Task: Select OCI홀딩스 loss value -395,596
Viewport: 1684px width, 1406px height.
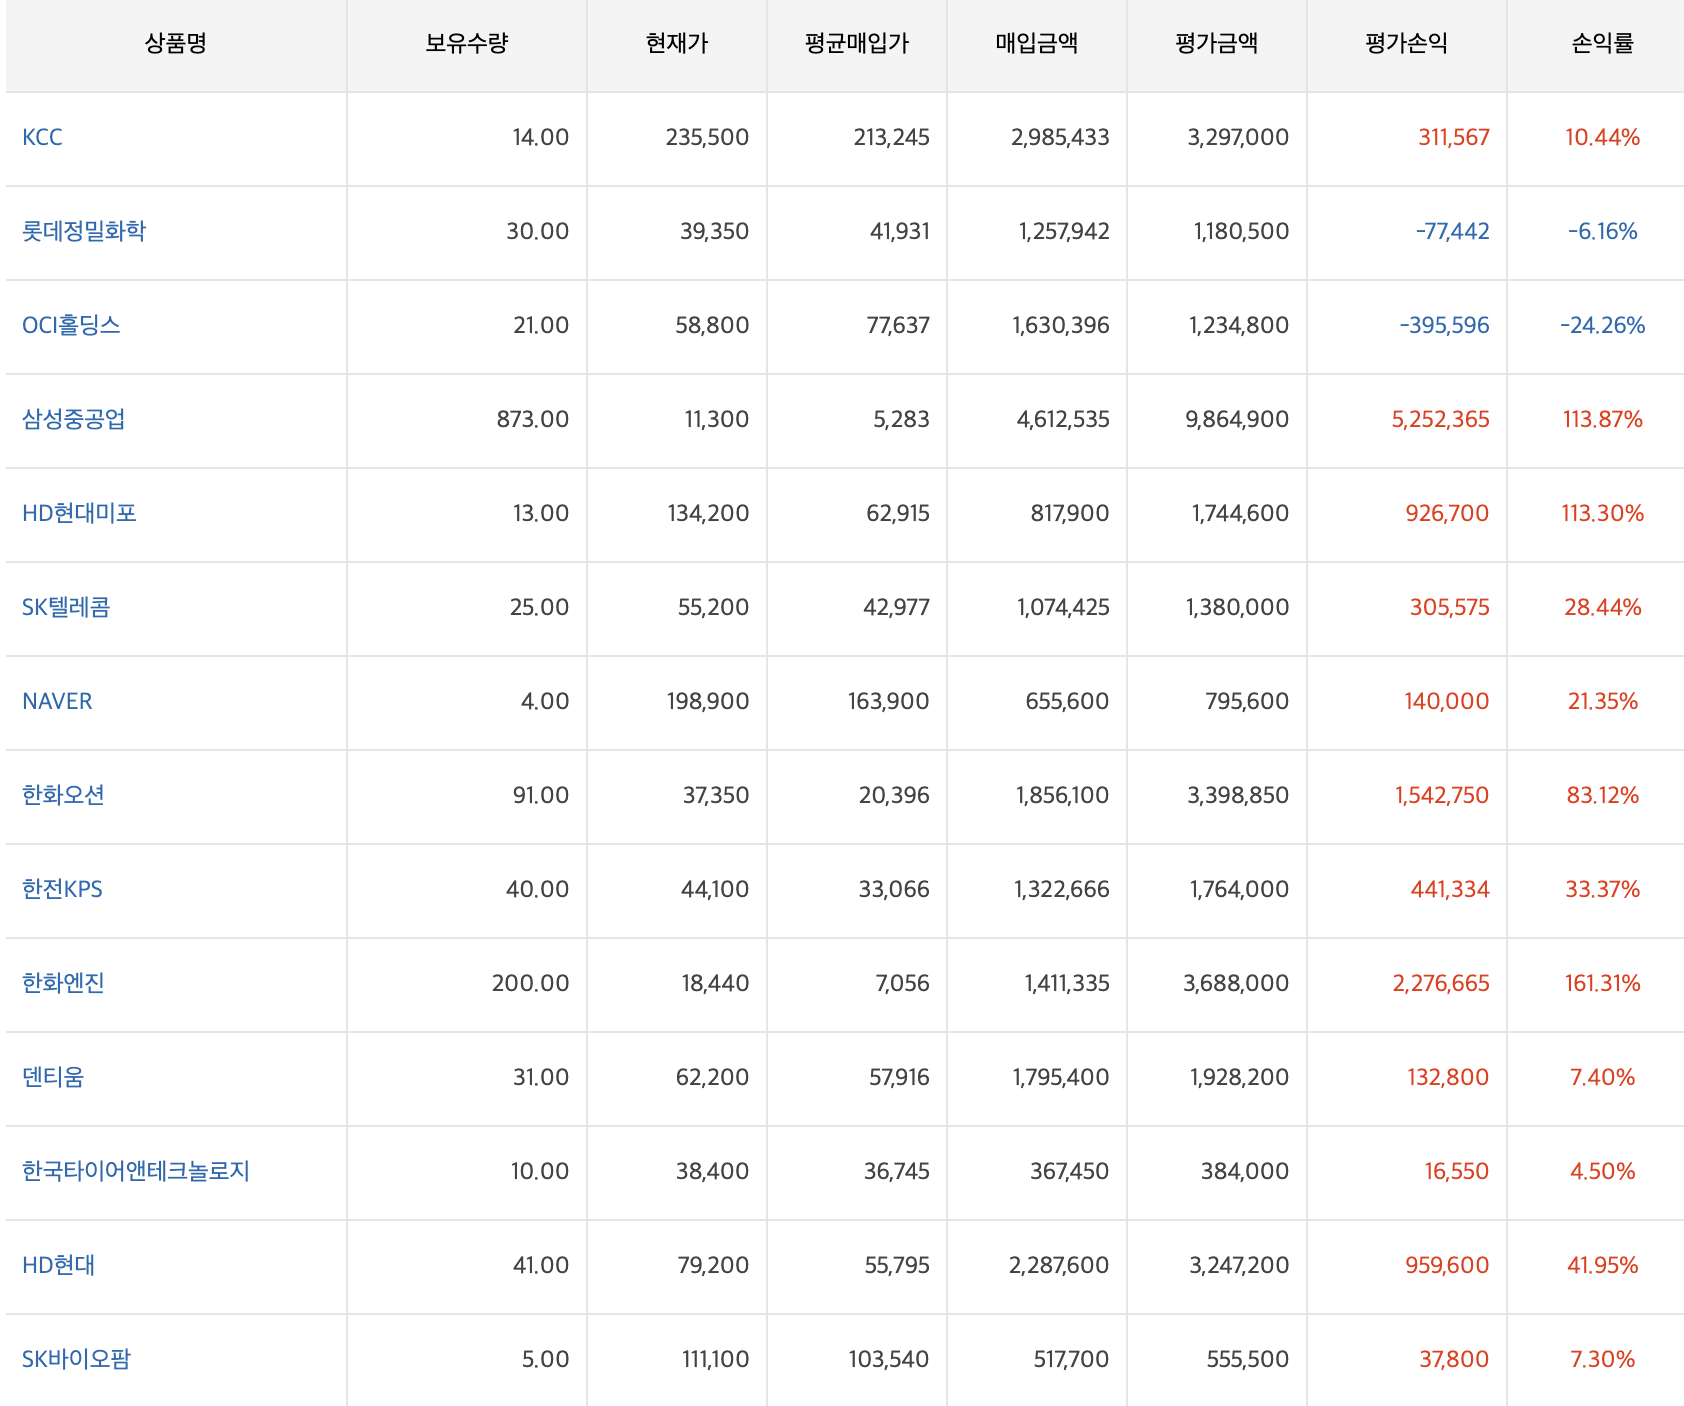Action: pos(1445,326)
